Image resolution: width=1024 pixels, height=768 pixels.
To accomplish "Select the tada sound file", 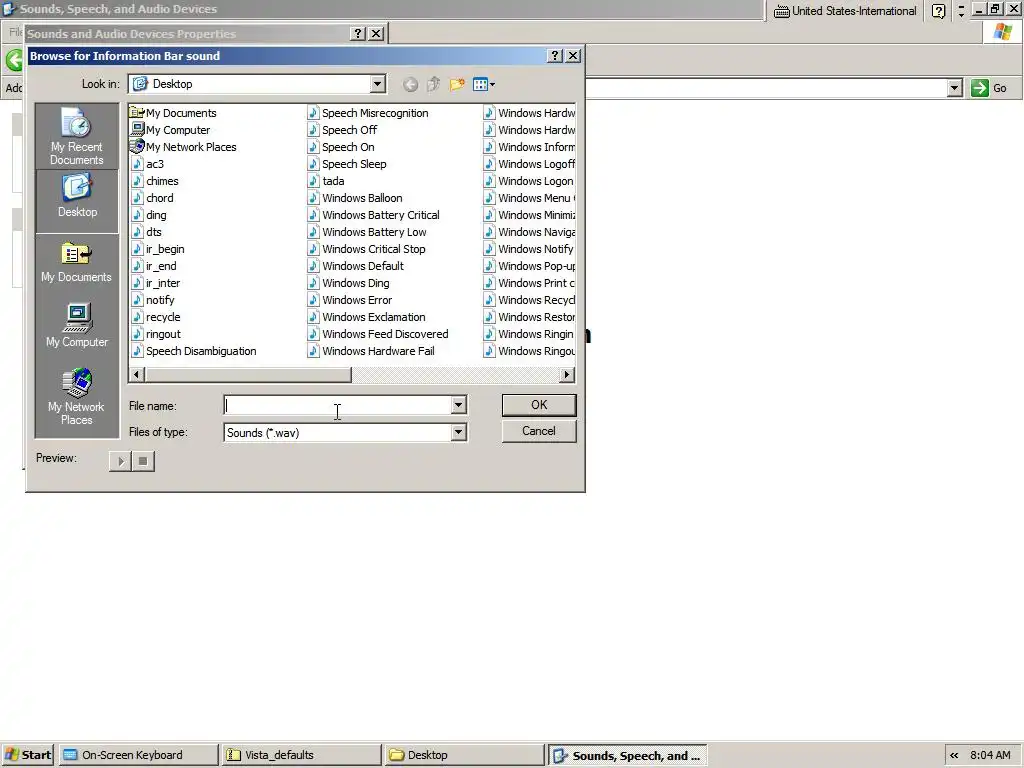I will click(x=326, y=181).
